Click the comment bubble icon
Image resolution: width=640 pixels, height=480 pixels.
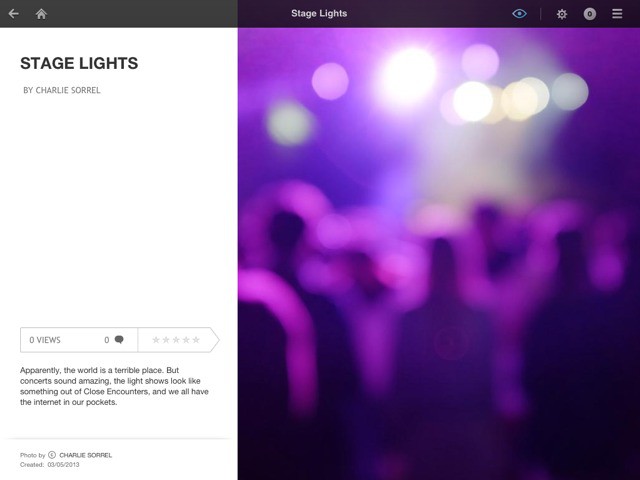click(119, 340)
